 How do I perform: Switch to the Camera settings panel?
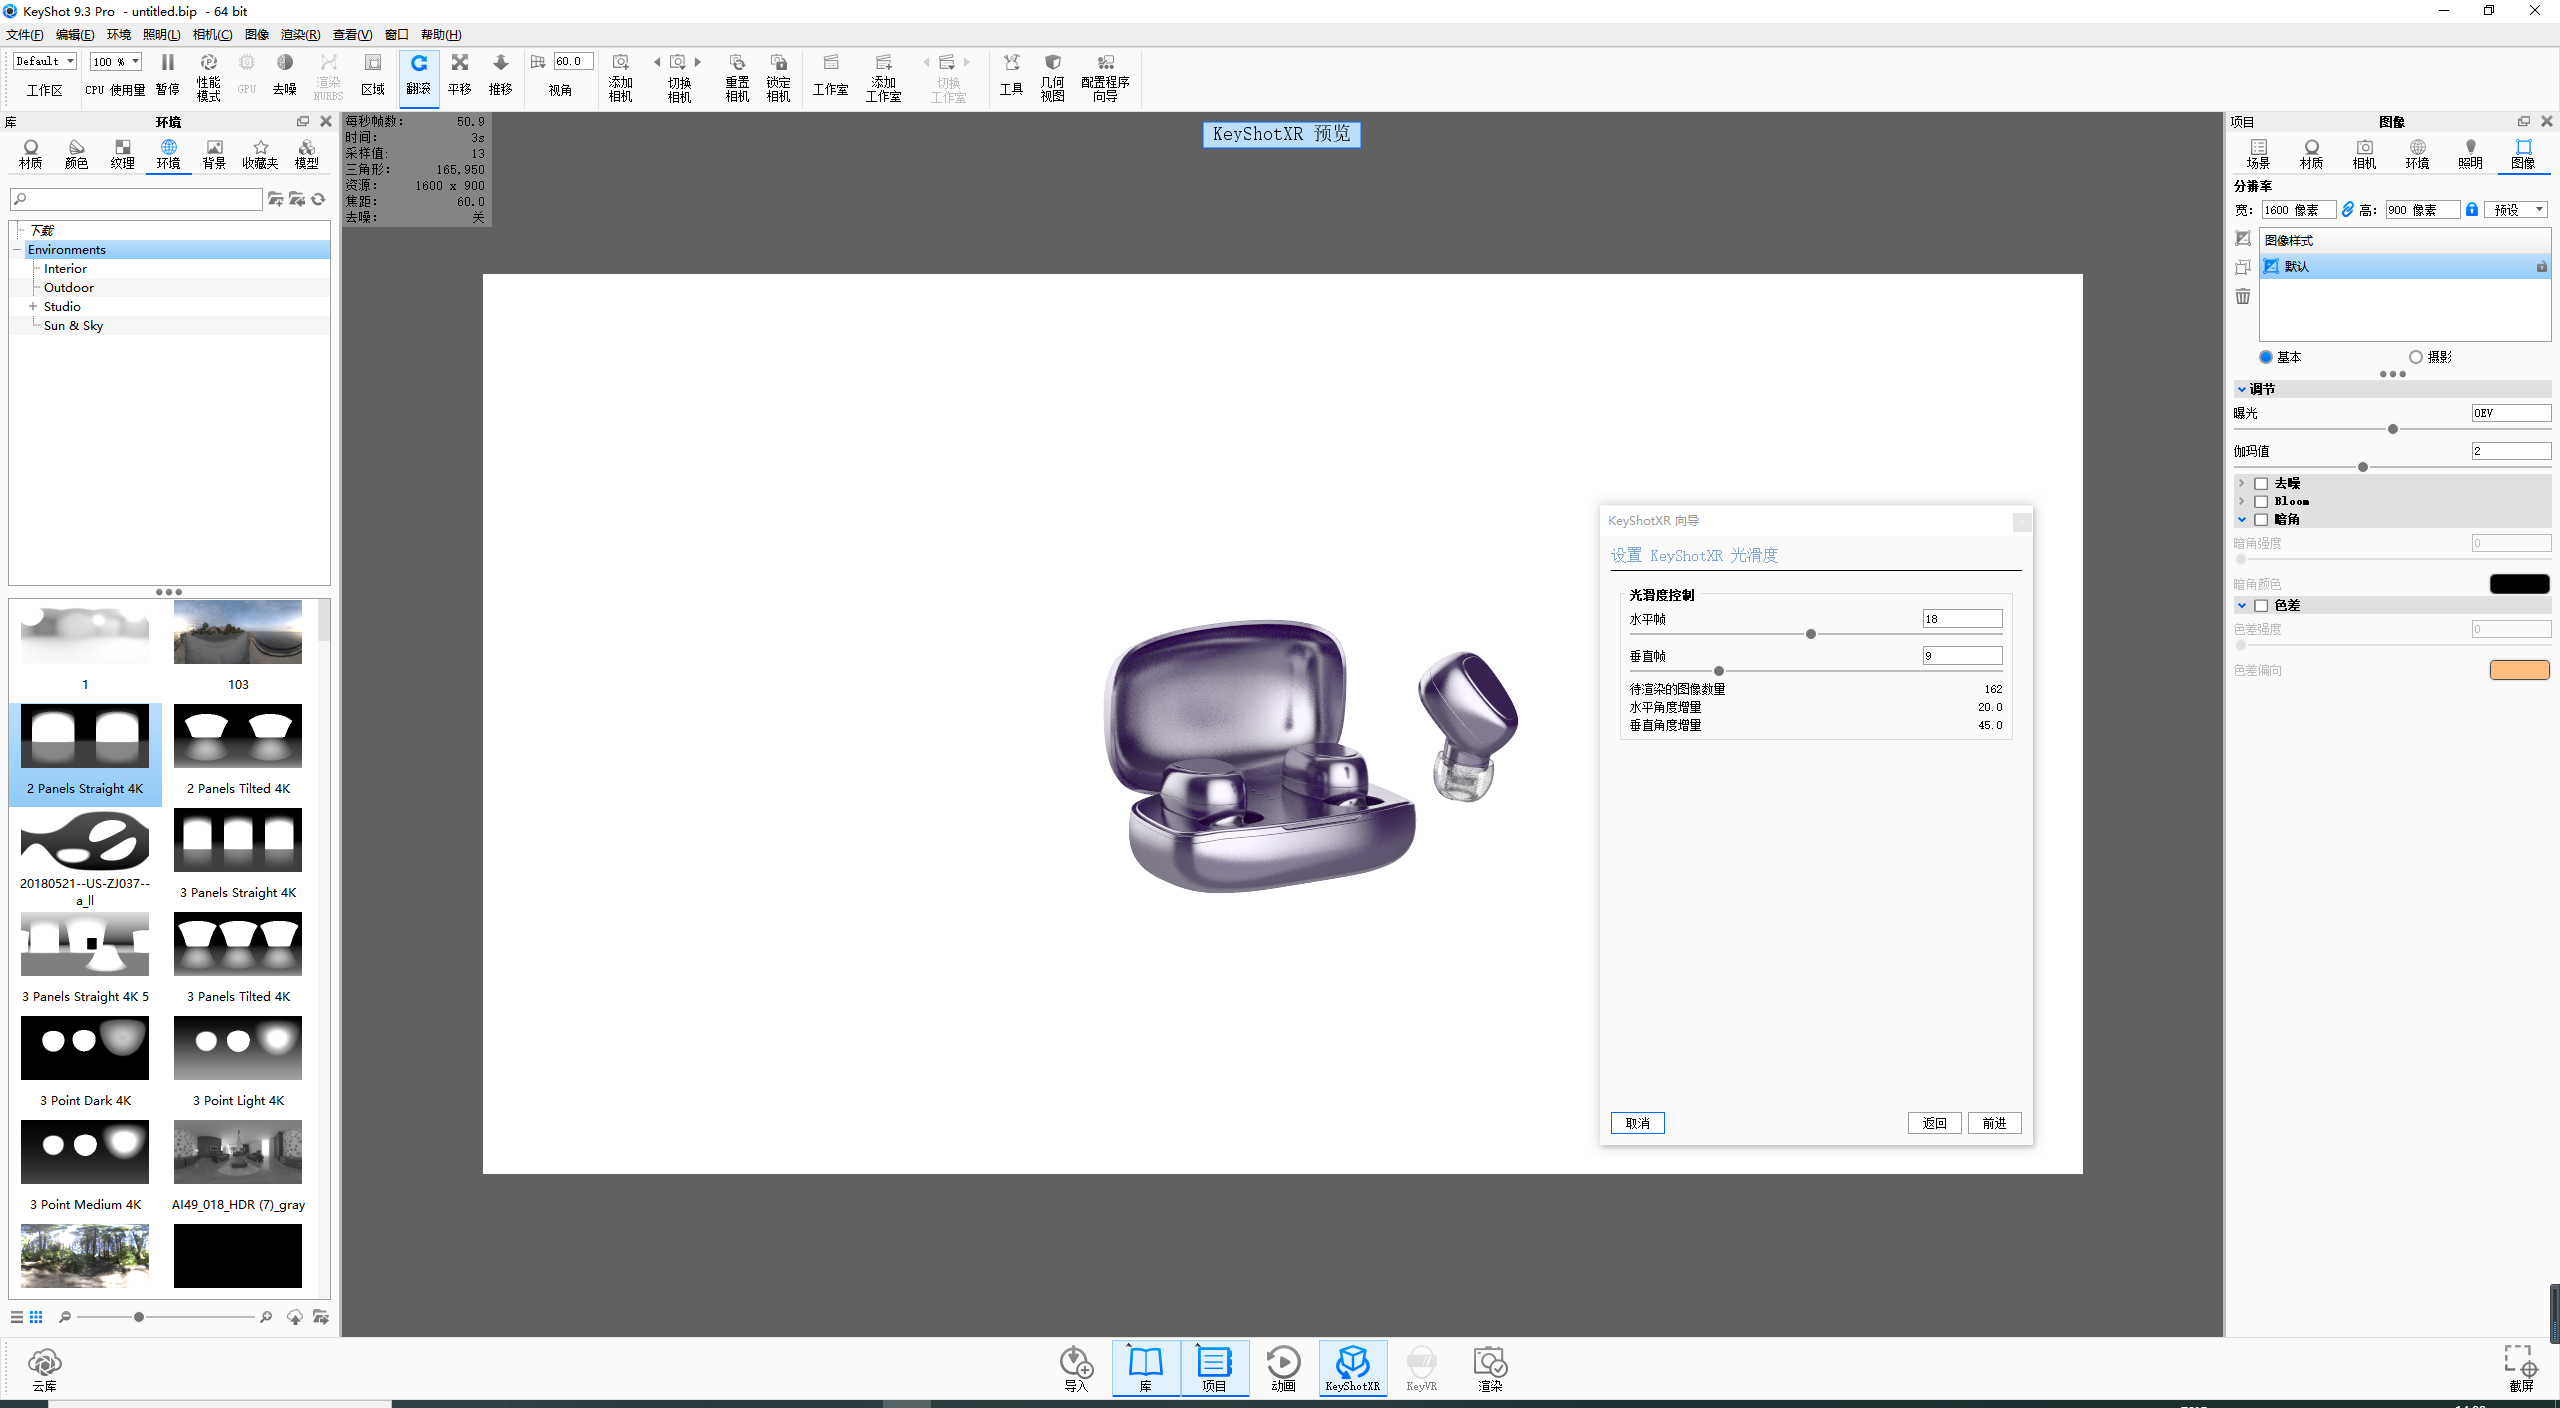[x=2363, y=153]
